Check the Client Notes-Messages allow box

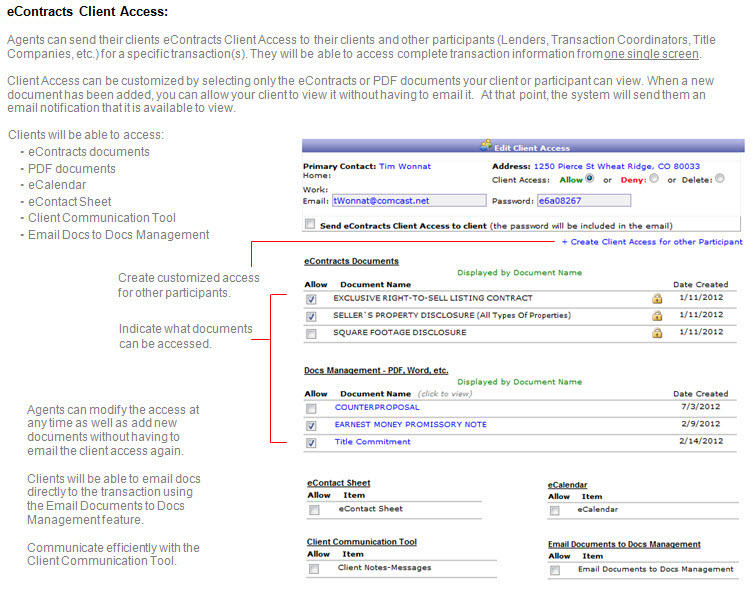pyautogui.click(x=314, y=568)
